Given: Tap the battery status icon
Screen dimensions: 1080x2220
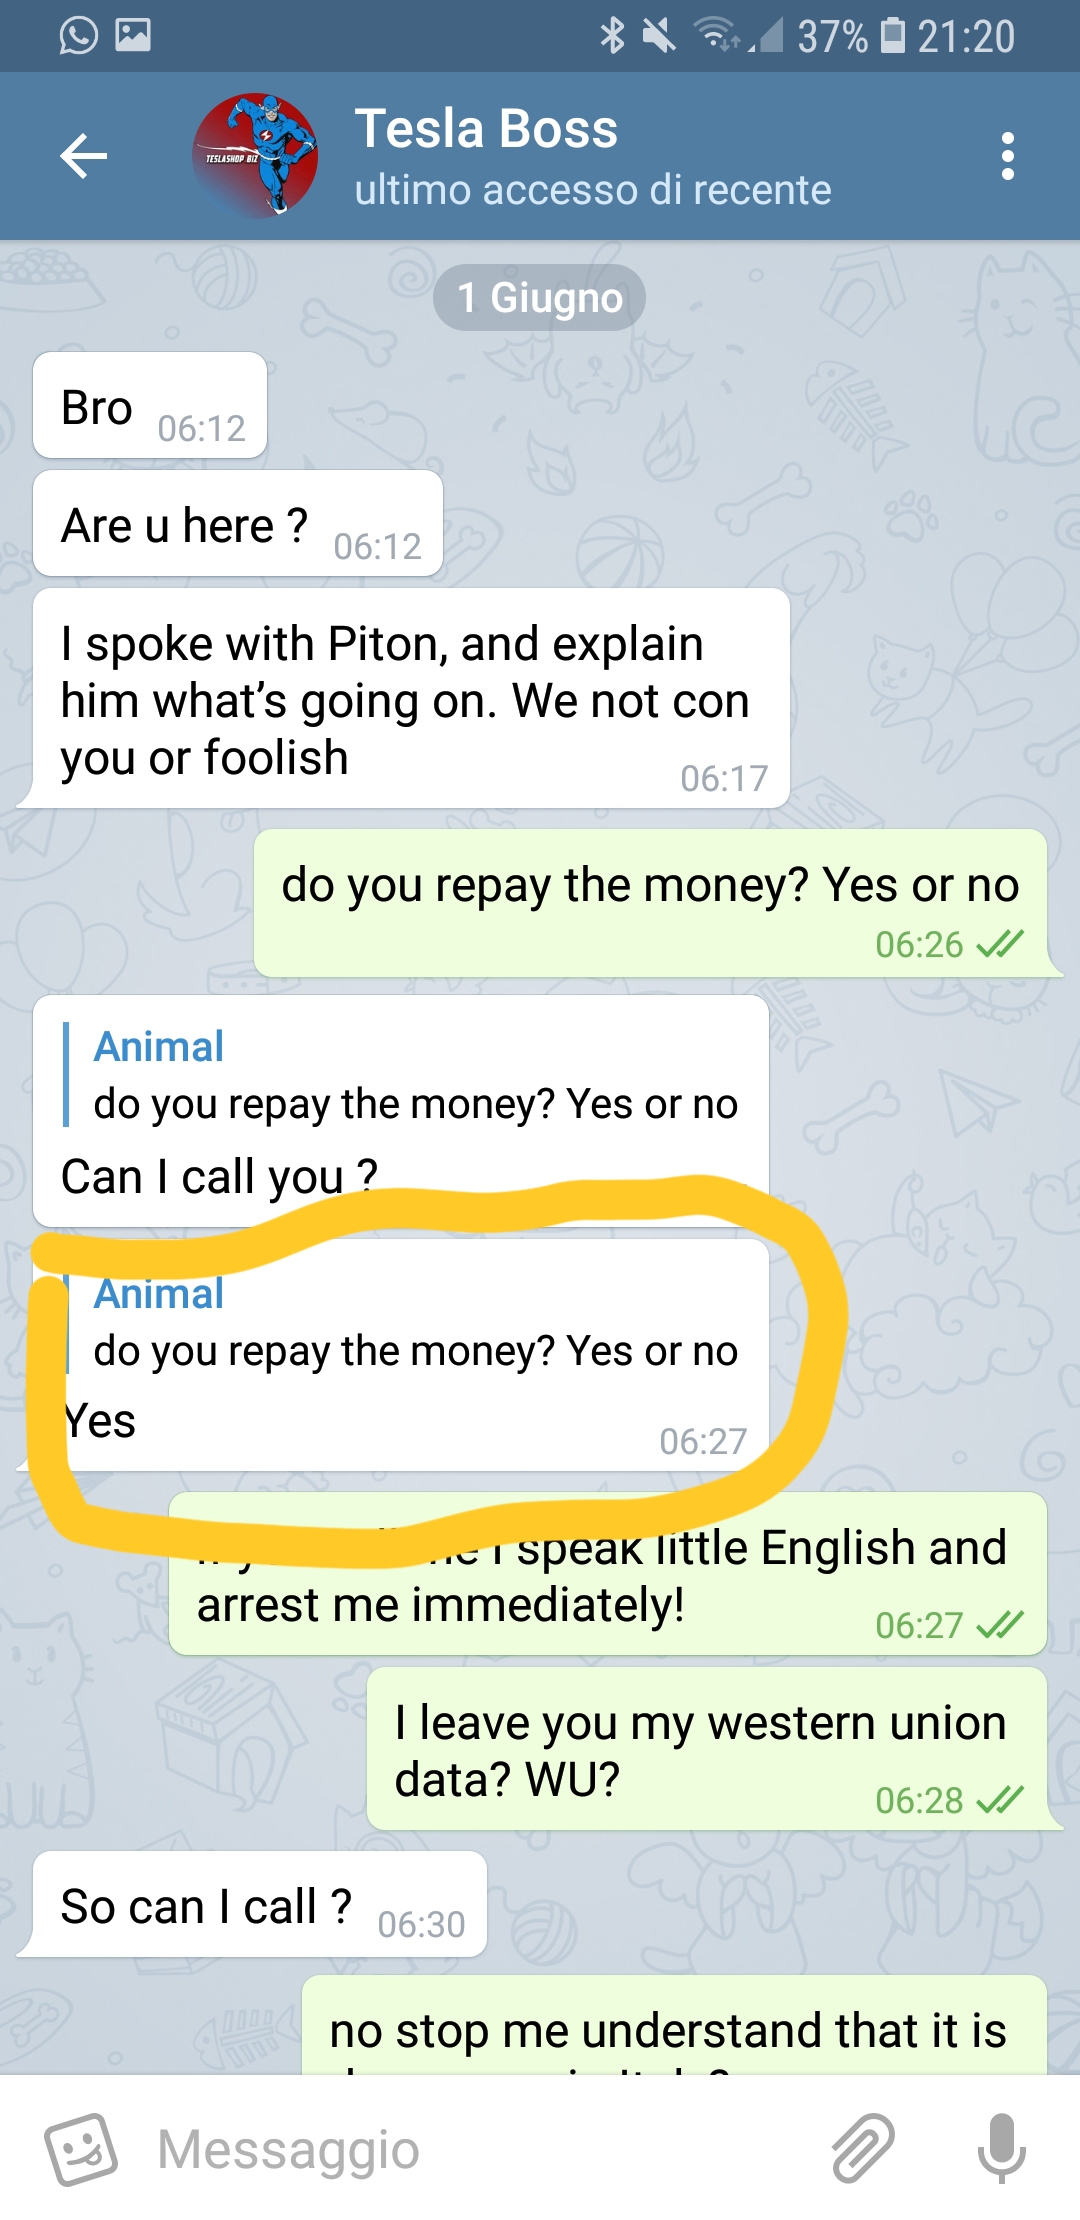Looking at the screenshot, I should tap(892, 36).
